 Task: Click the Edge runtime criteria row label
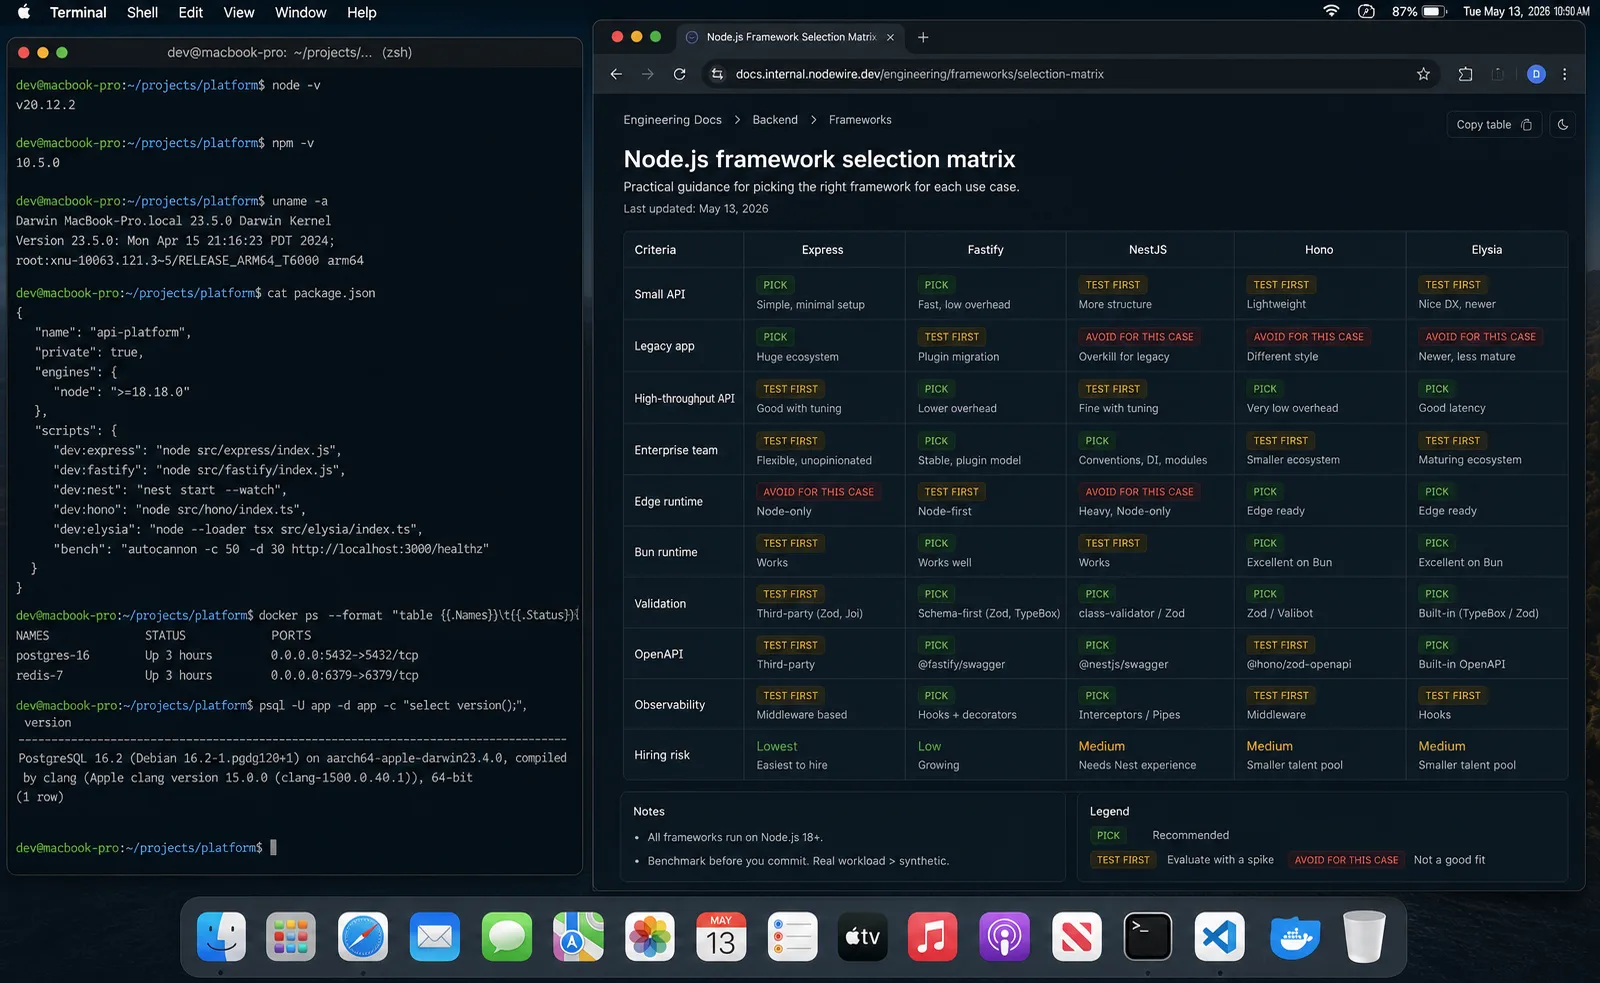669,502
